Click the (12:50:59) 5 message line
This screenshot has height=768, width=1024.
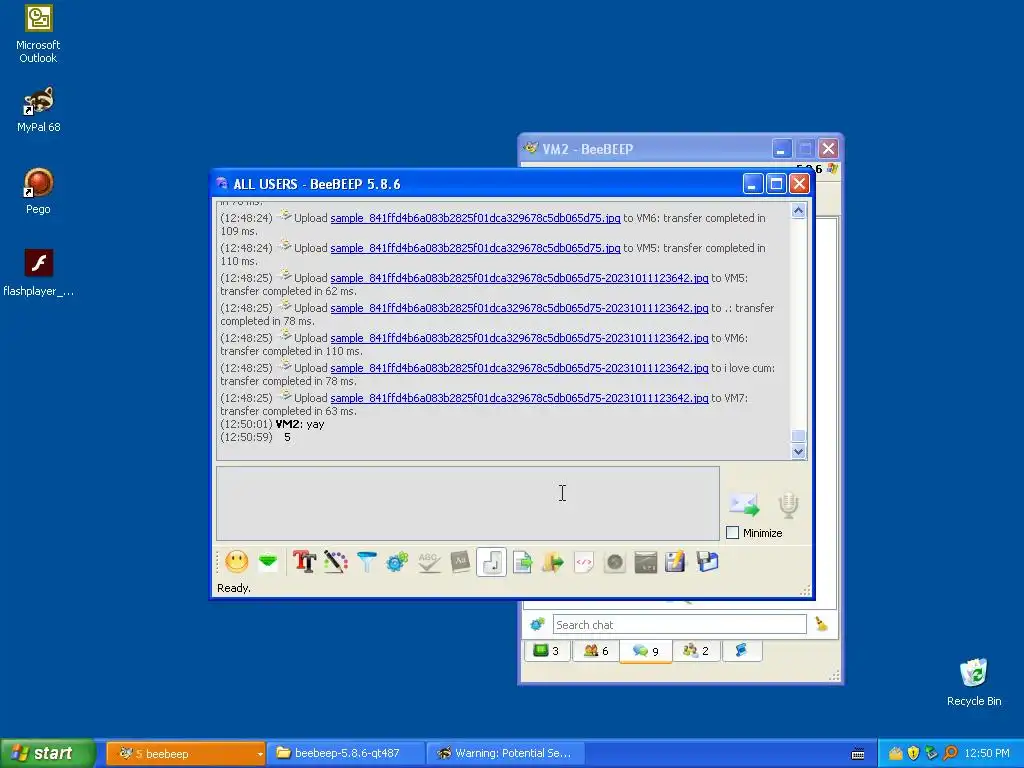[255, 438]
